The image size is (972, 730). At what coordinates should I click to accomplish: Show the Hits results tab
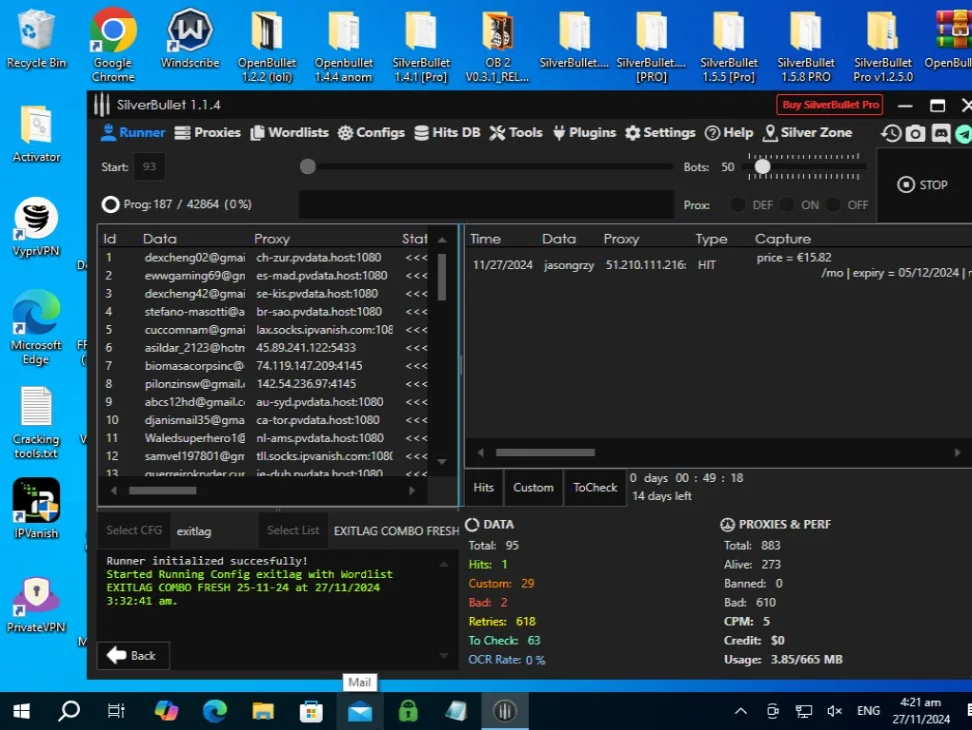[484, 488]
